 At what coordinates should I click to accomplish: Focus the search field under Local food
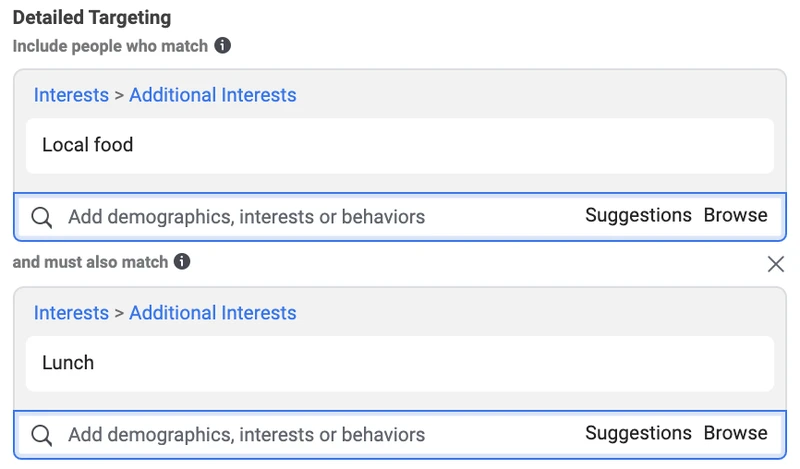click(400, 217)
